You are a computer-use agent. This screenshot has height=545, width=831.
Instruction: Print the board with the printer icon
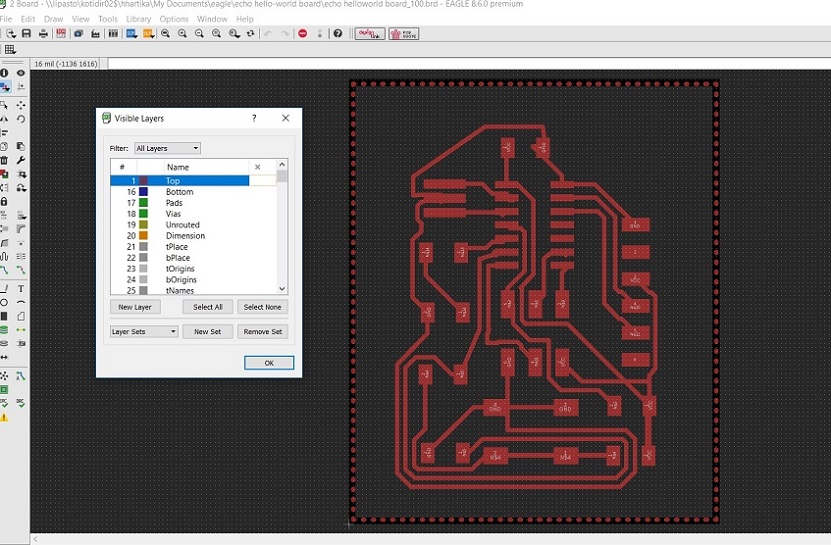pos(43,34)
